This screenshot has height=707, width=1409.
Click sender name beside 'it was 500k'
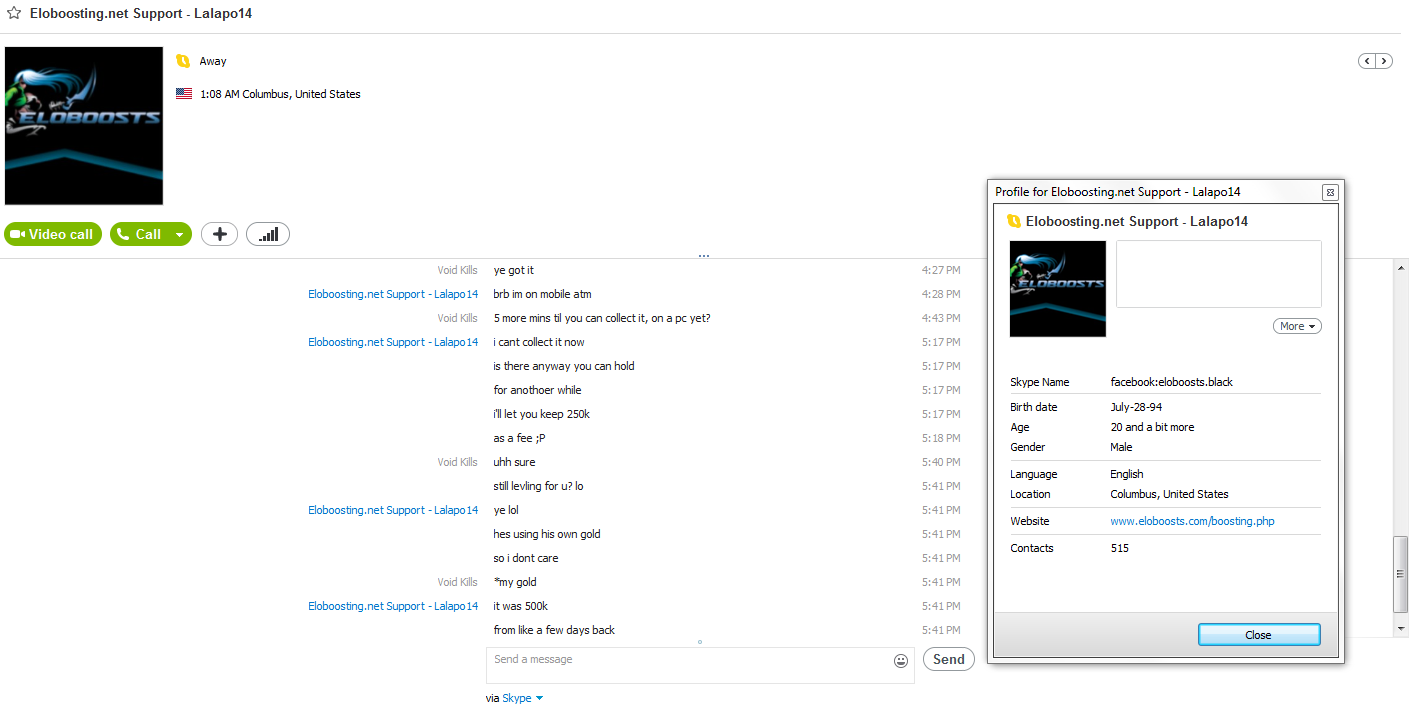point(393,606)
